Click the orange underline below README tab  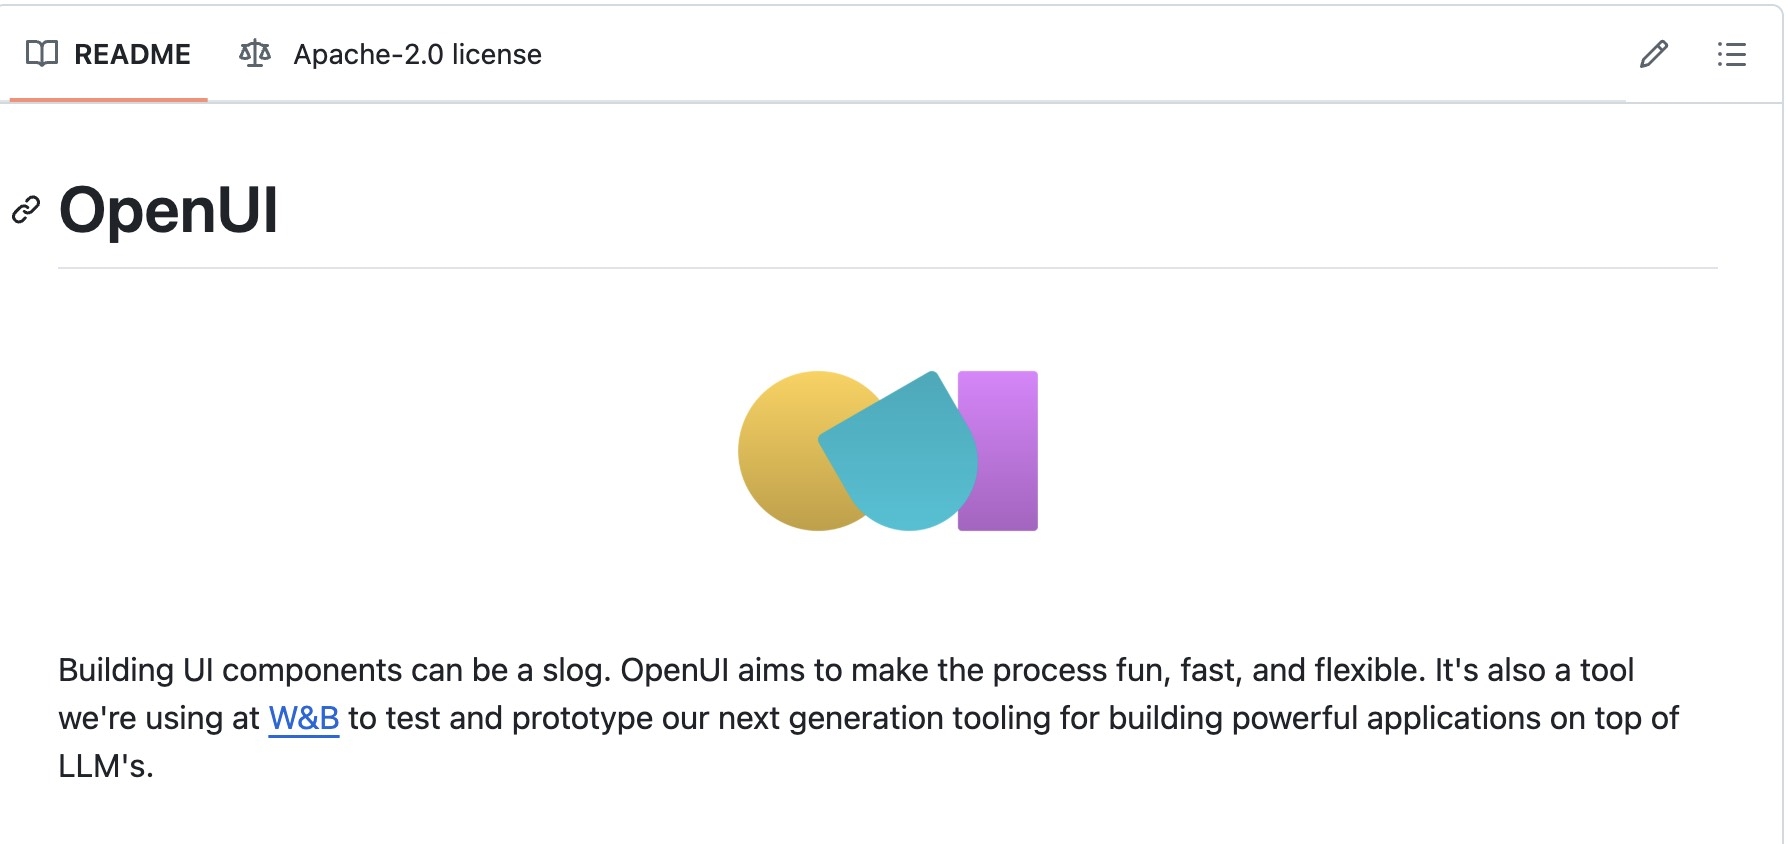tap(109, 99)
